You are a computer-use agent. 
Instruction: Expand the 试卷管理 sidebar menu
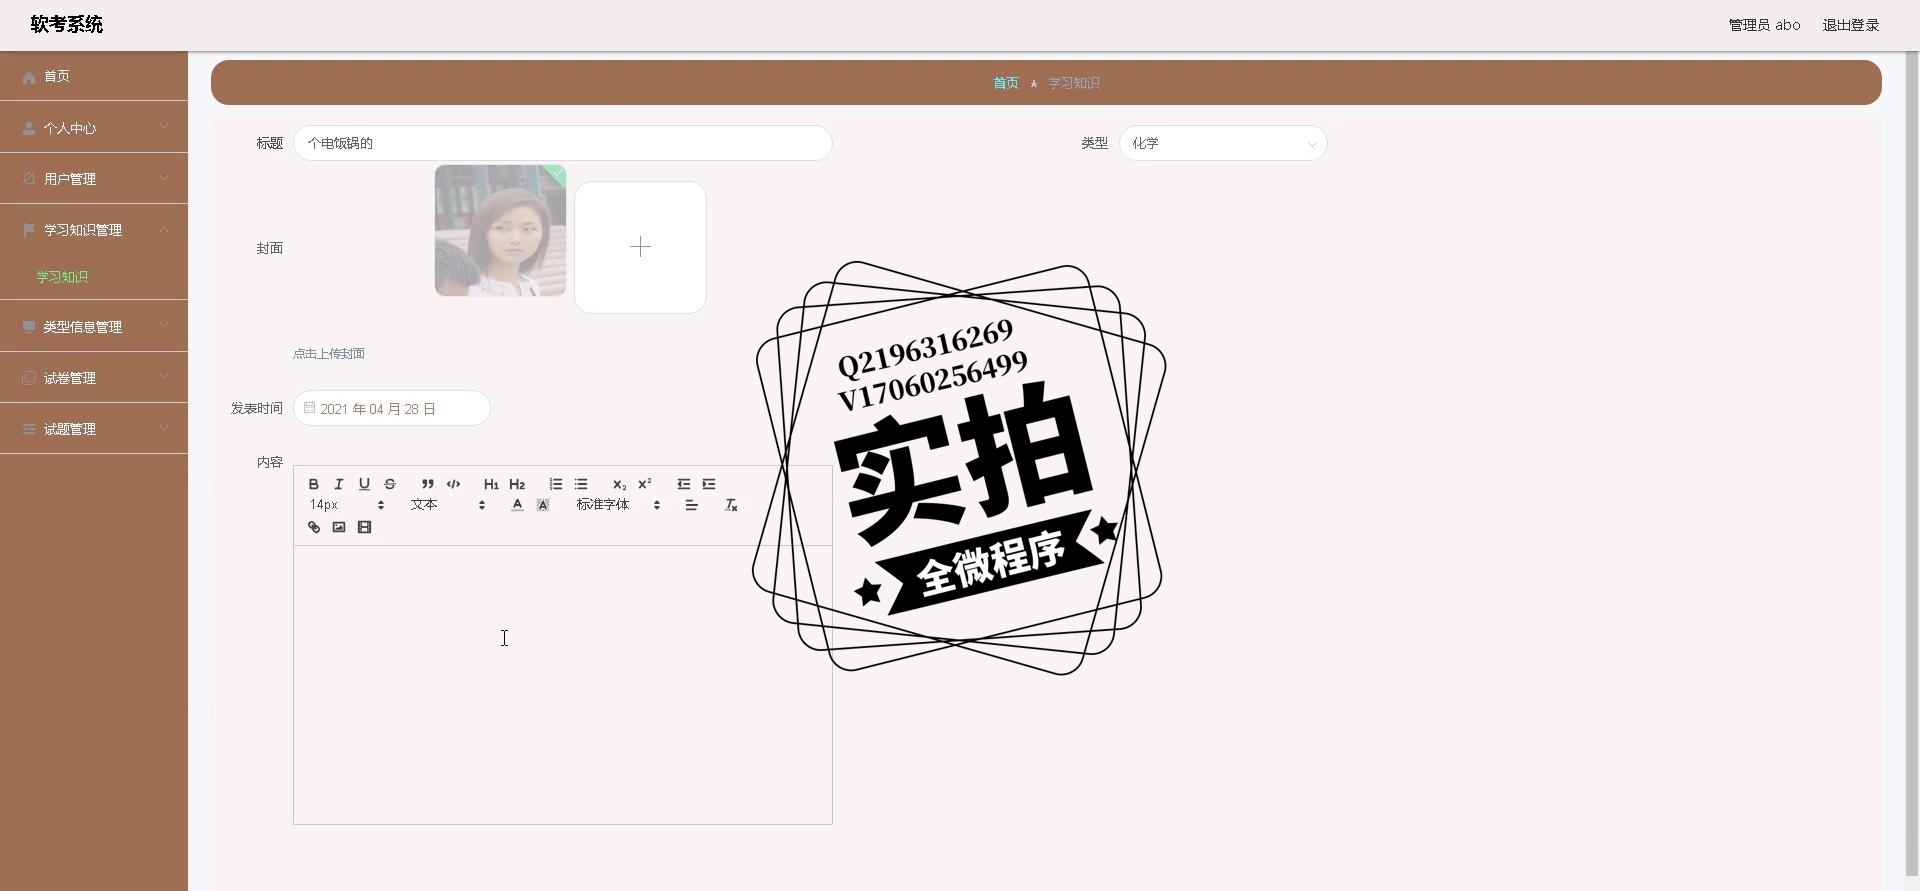(94, 377)
